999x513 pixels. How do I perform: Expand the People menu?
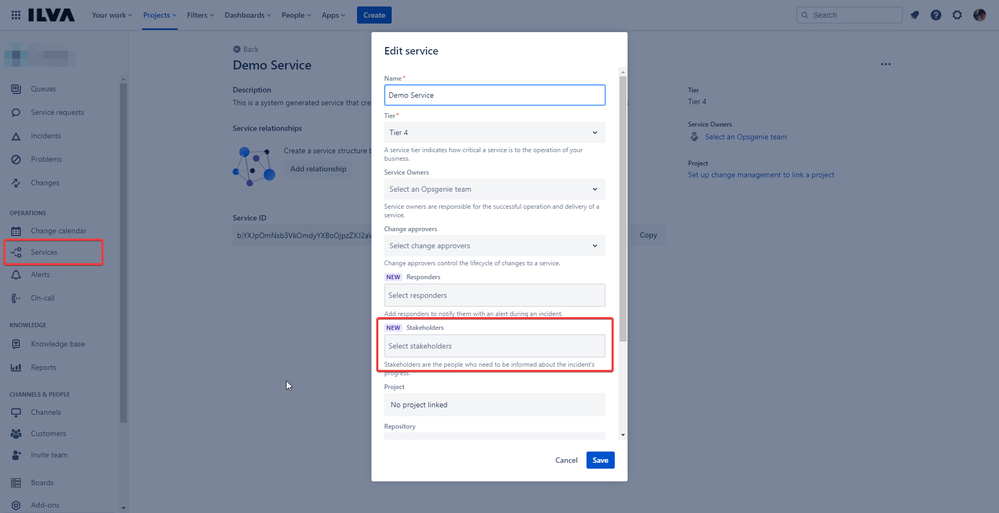[296, 15]
